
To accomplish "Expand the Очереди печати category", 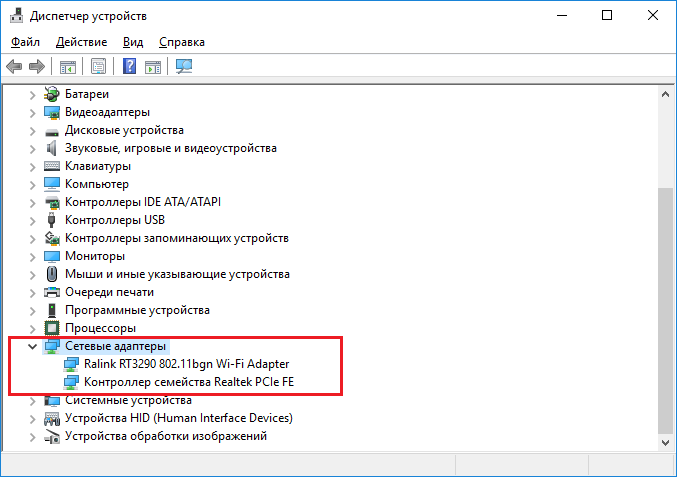I will point(32,293).
